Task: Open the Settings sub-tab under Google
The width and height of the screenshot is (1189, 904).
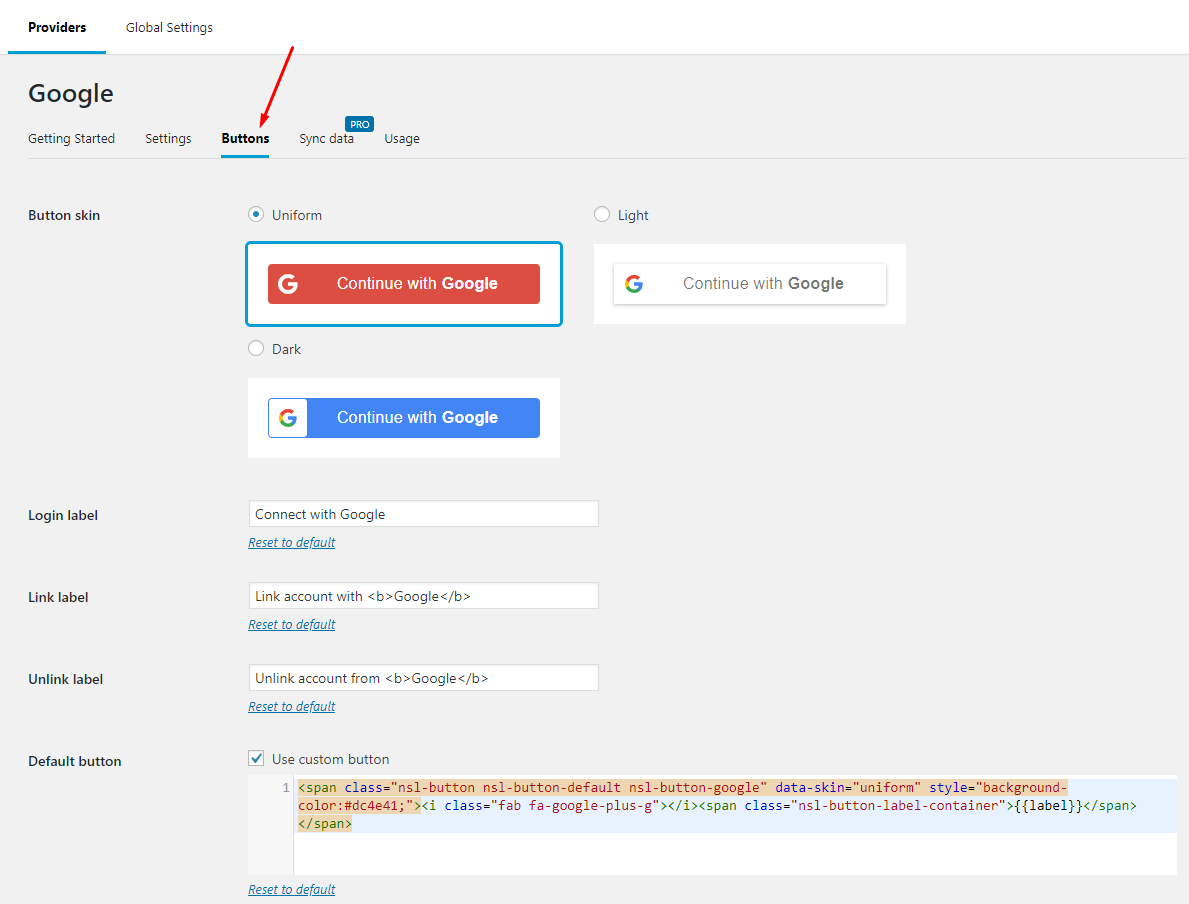Action: point(168,139)
